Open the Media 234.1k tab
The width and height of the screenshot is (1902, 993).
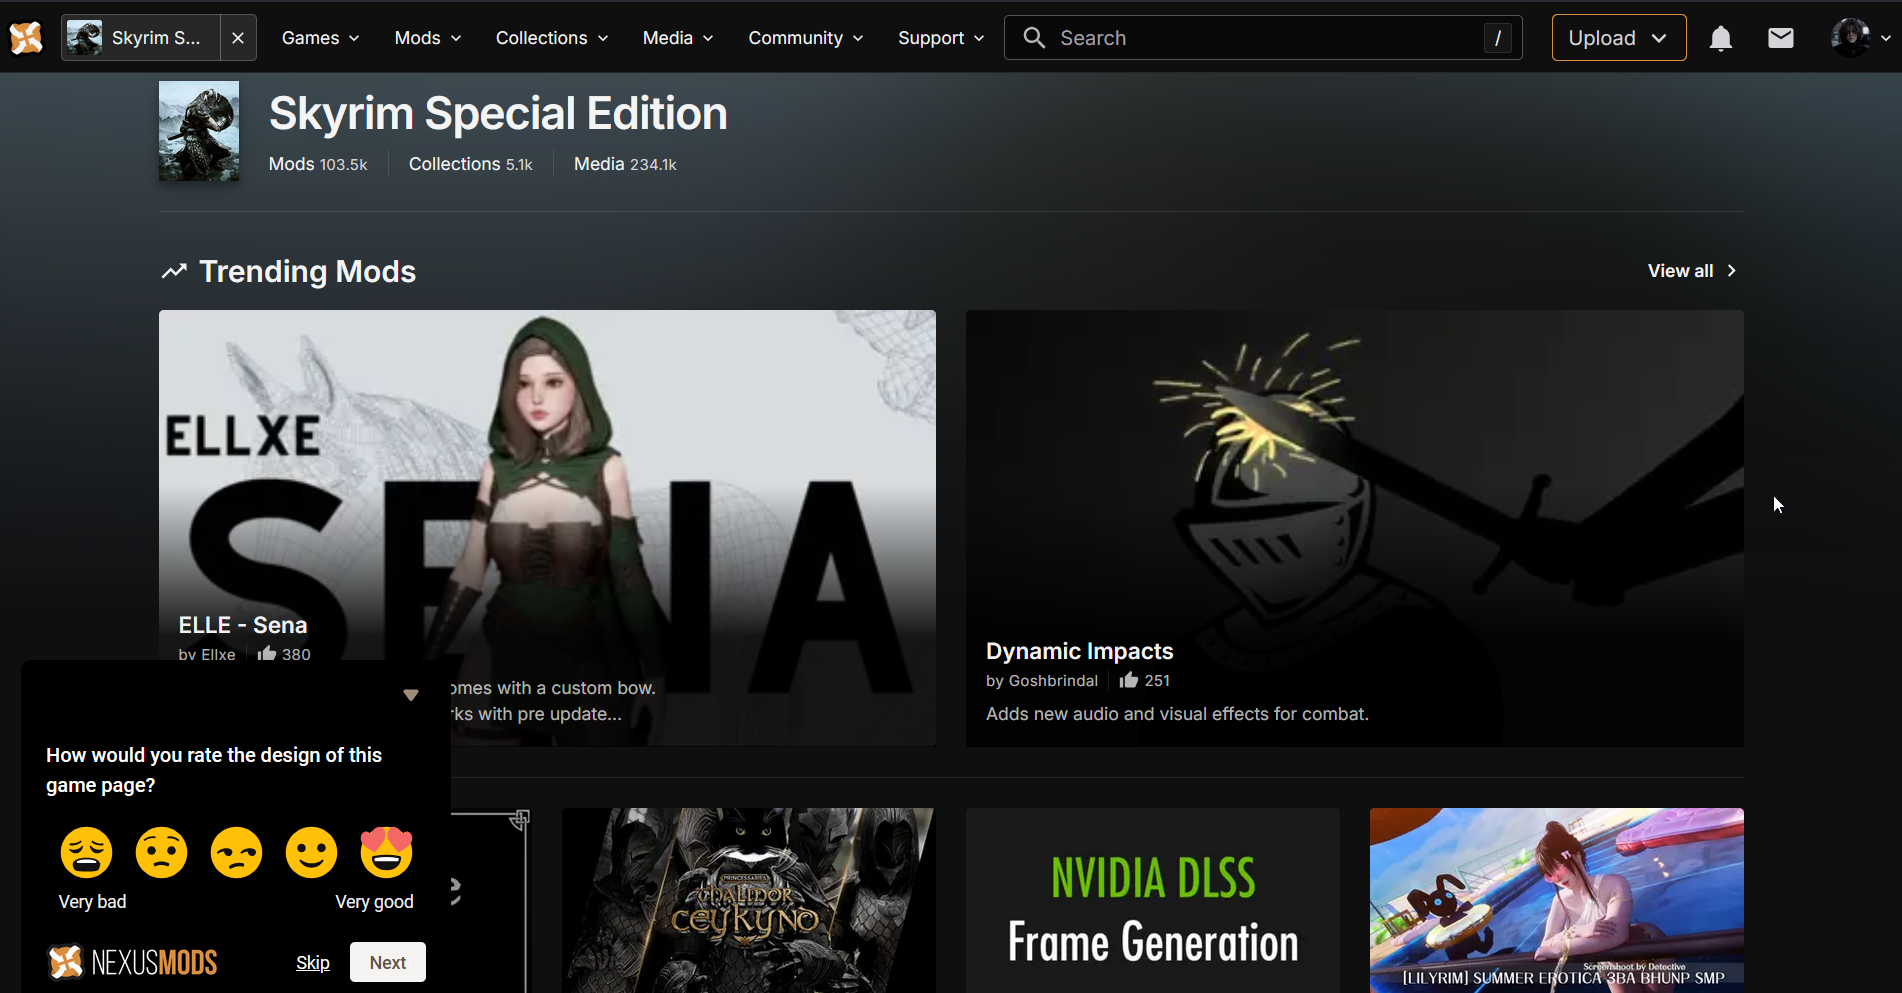point(625,164)
